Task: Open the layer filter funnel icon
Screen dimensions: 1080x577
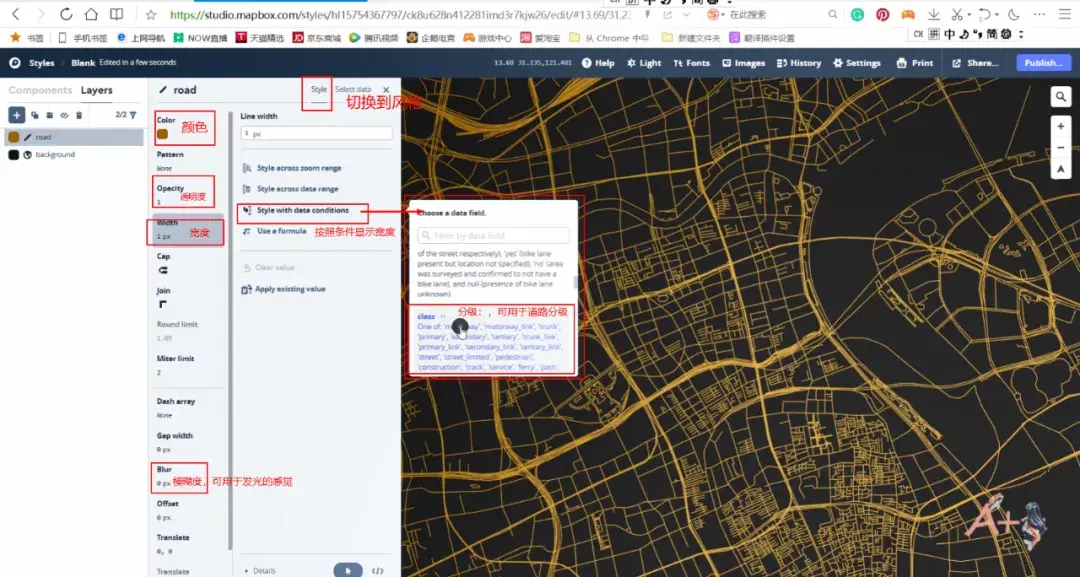Action: click(x=133, y=115)
